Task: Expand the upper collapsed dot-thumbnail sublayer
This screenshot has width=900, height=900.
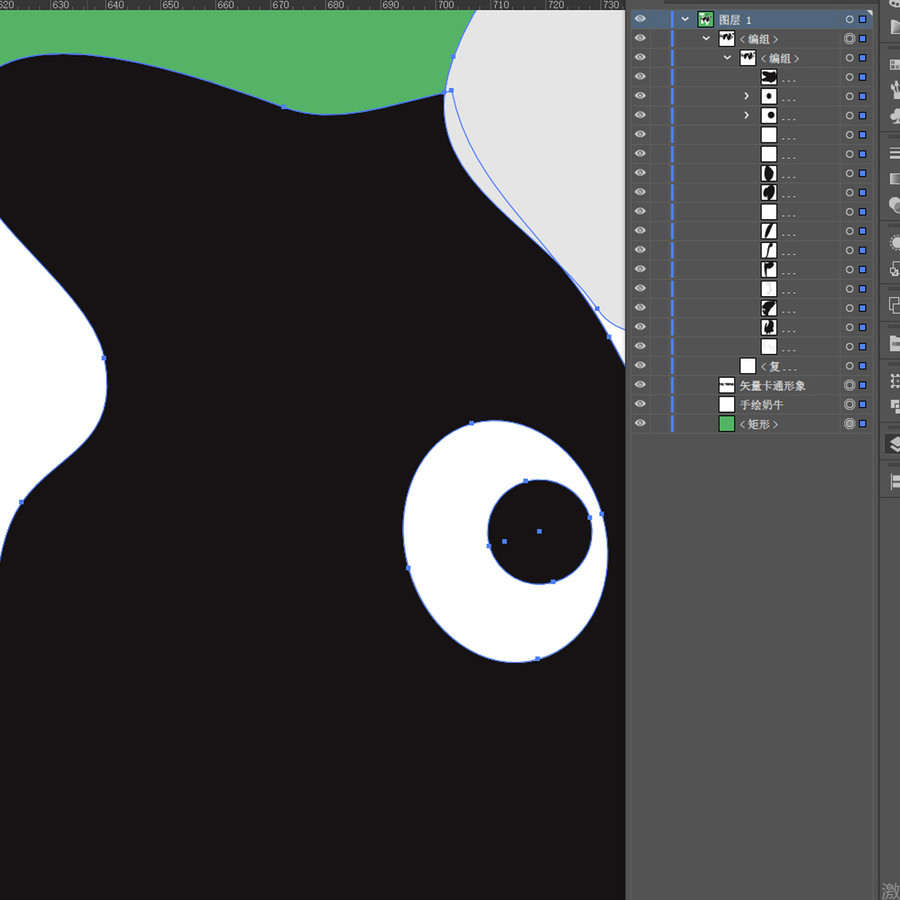Action: coord(746,96)
